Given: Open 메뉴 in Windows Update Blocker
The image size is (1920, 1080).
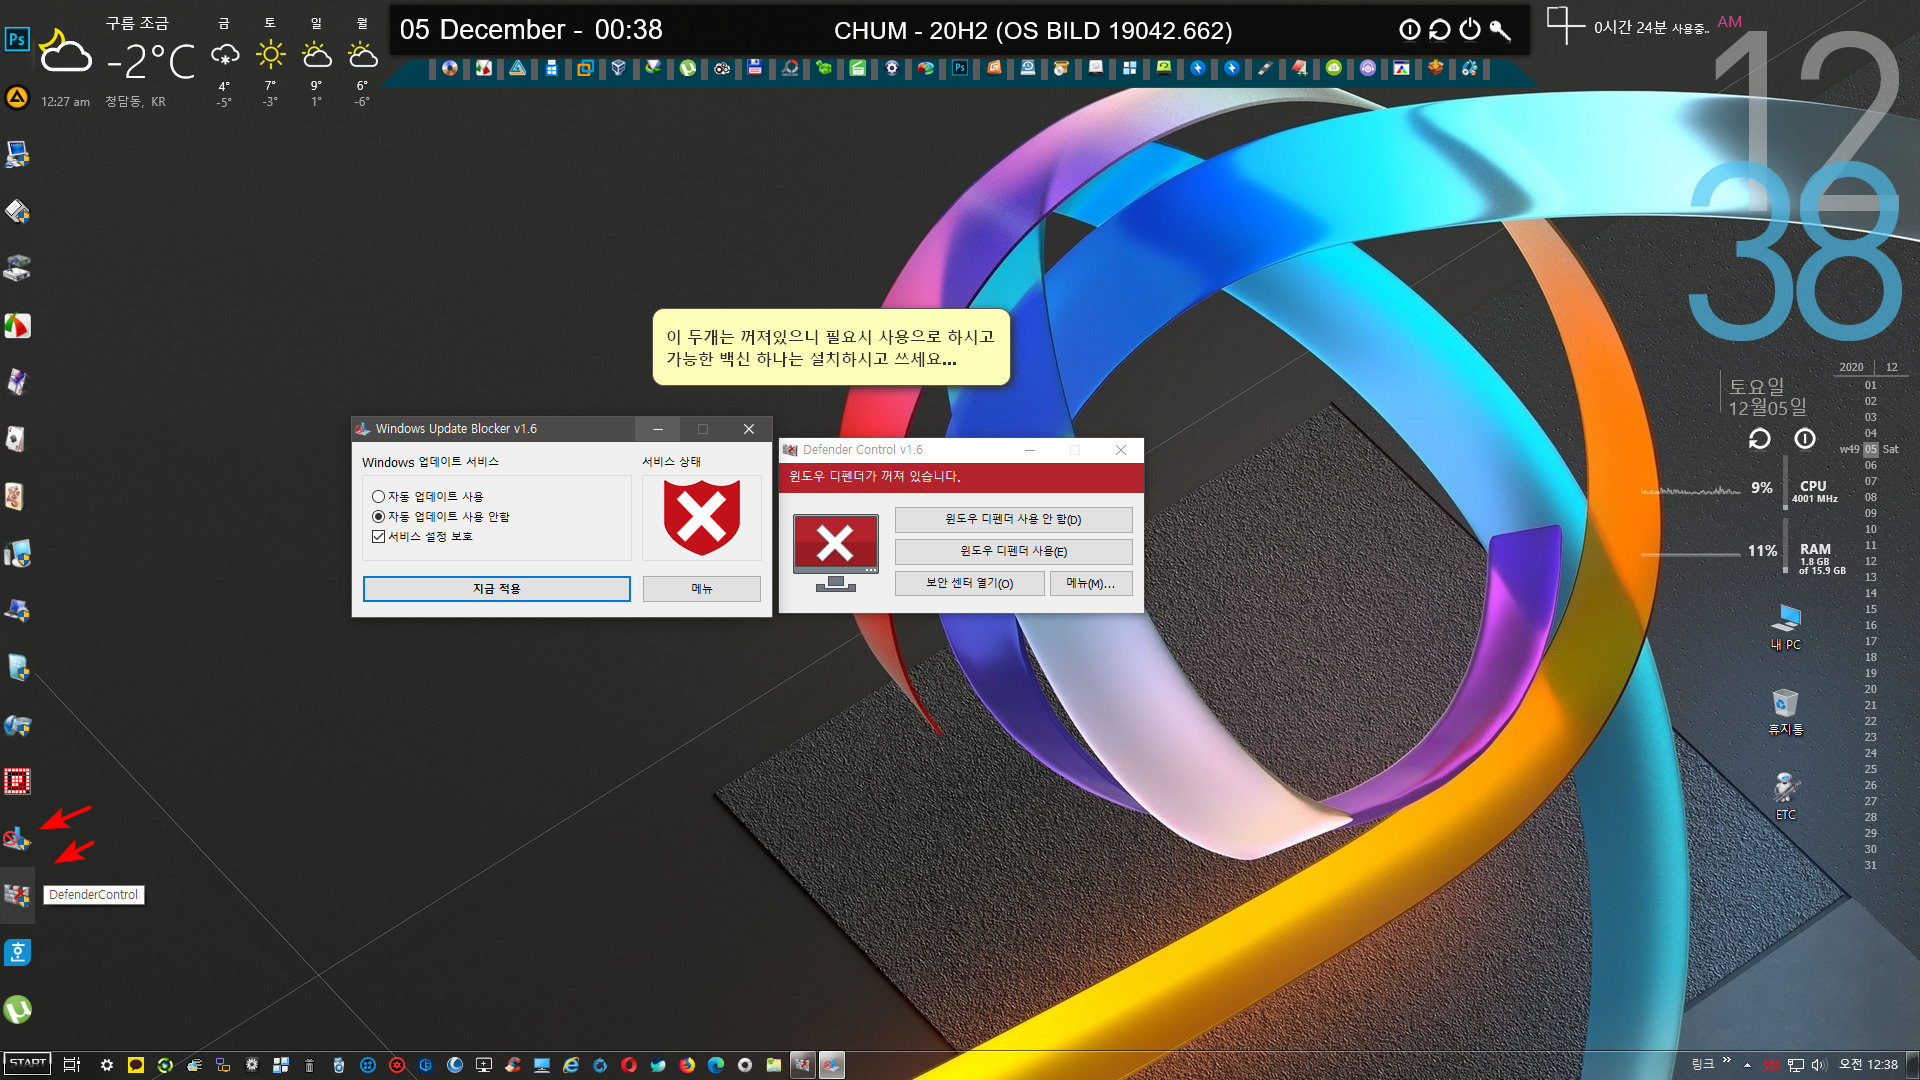Looking at the screenshot, I should coord(701,589).
